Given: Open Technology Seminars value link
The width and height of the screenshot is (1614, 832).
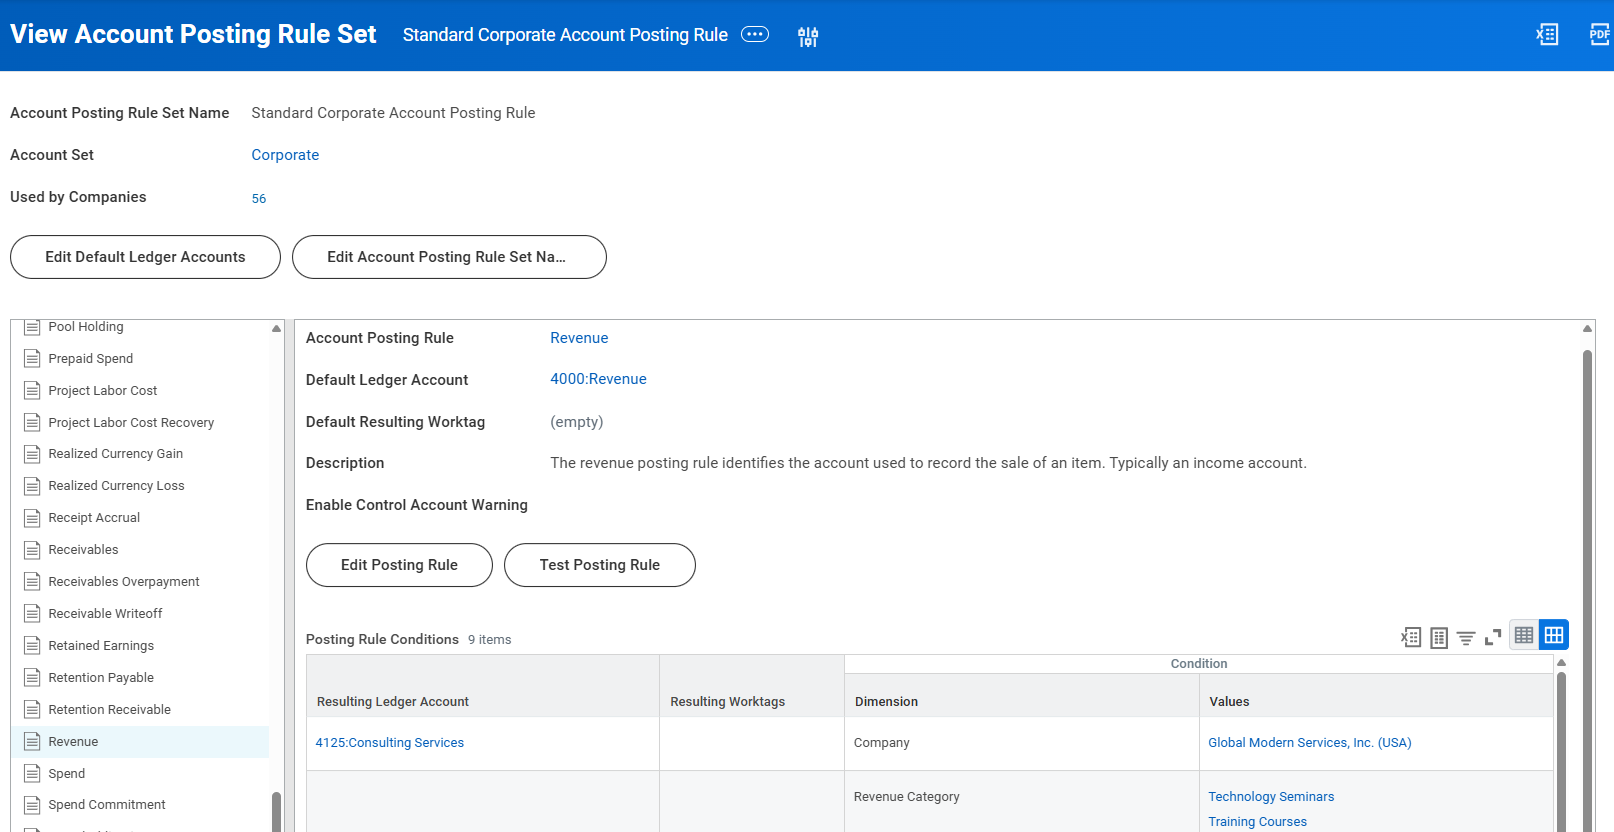Looking at the screenshot, I should tap(1271, 797).
